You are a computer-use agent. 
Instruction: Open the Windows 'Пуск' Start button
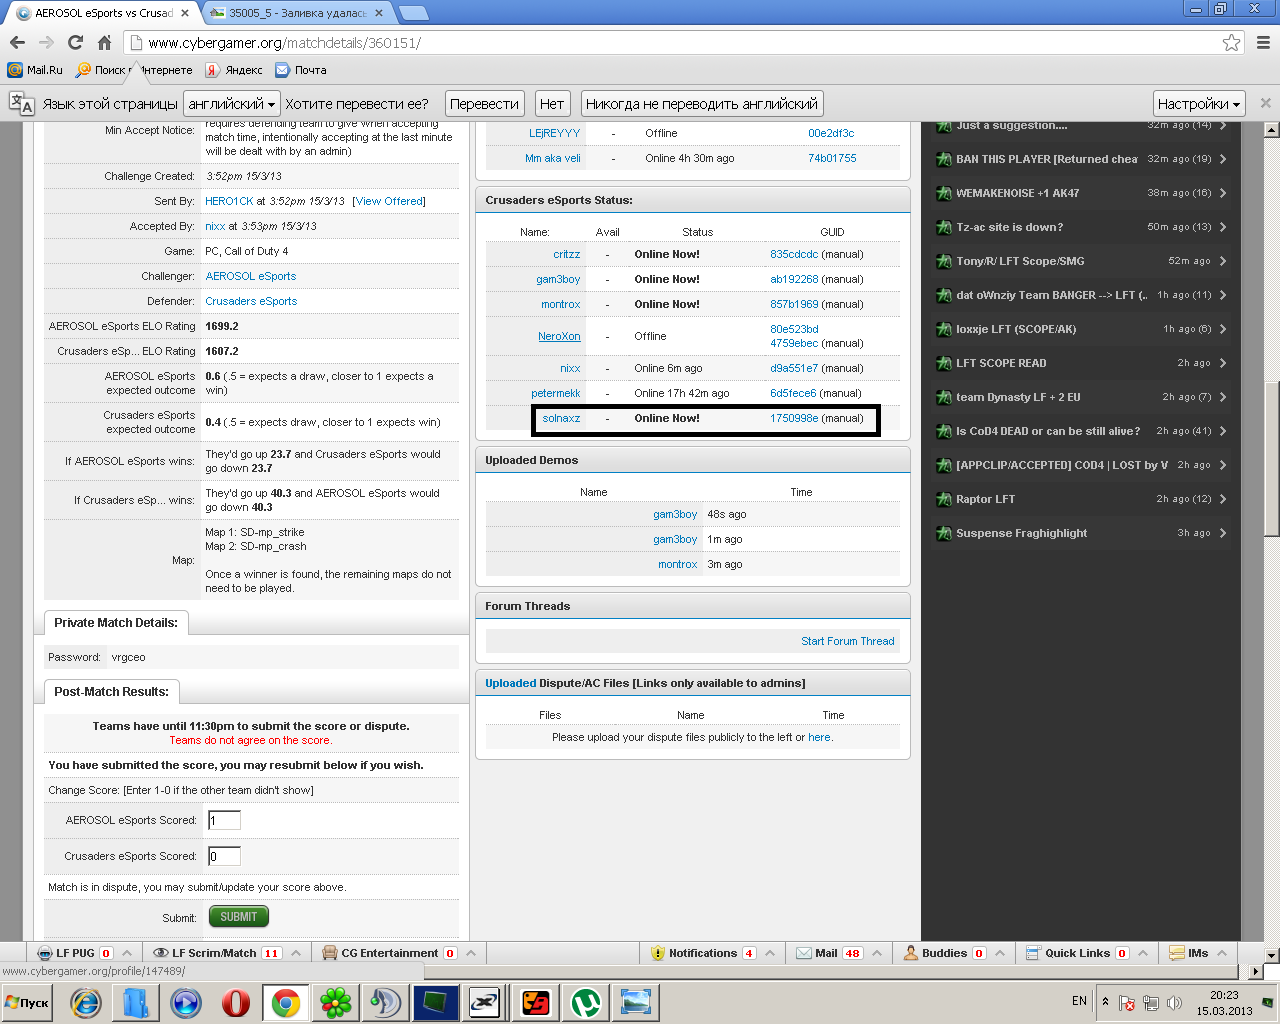(28, 1002)
